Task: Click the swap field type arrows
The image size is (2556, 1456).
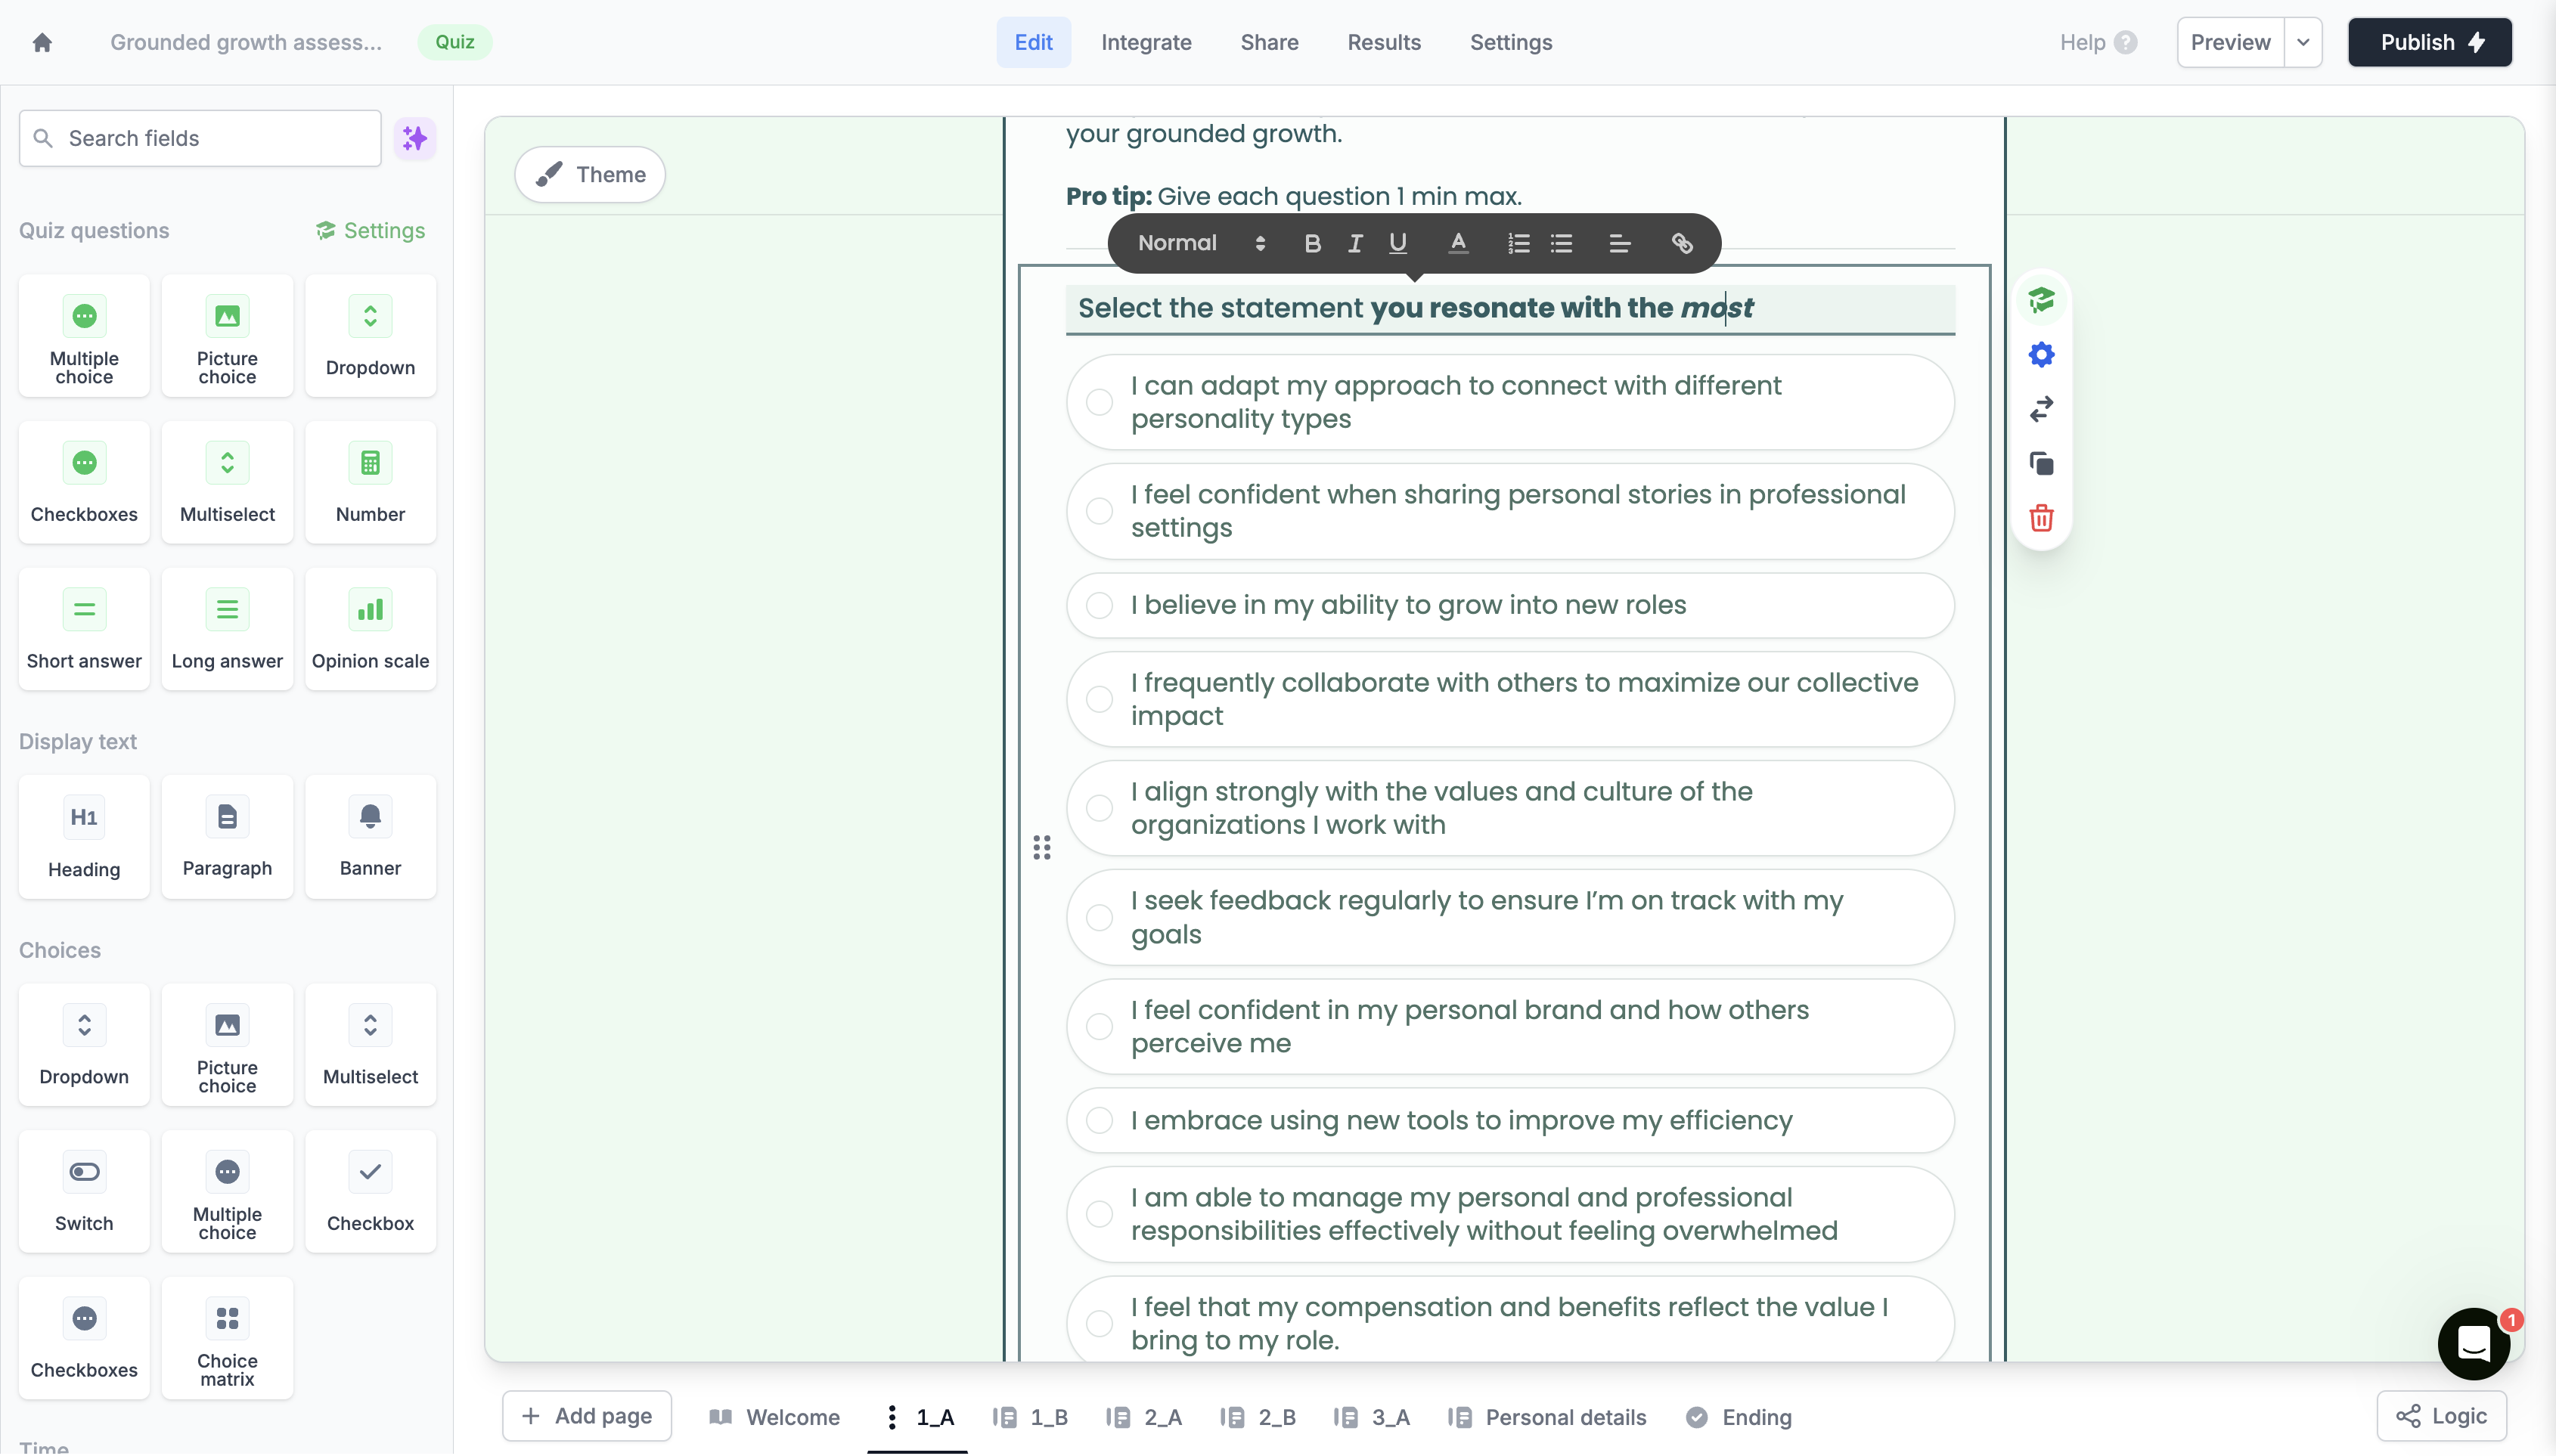Action: pos(2041,408)
